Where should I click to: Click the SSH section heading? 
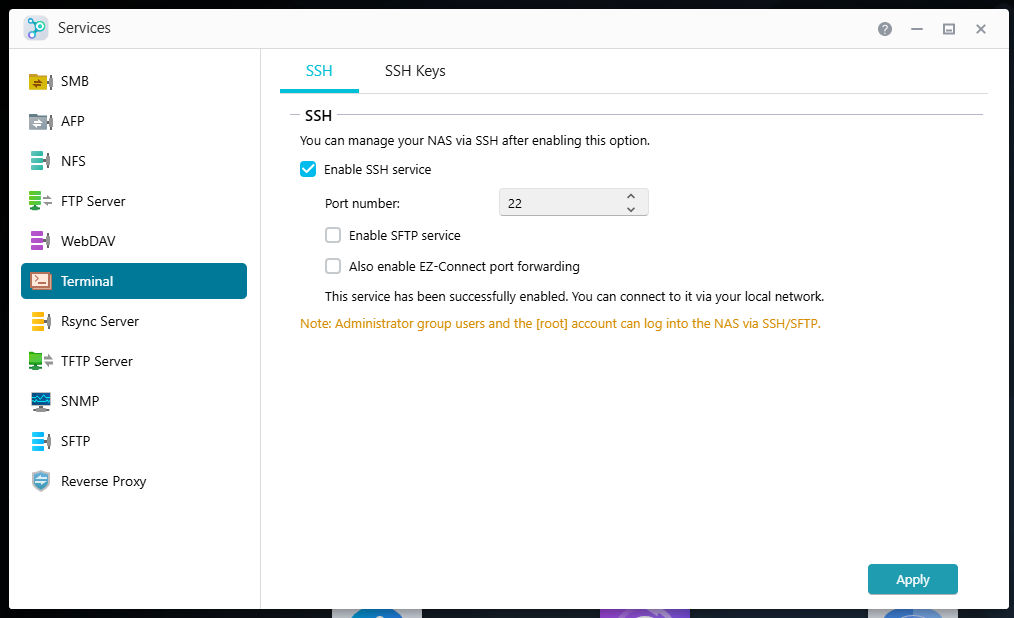318,116
